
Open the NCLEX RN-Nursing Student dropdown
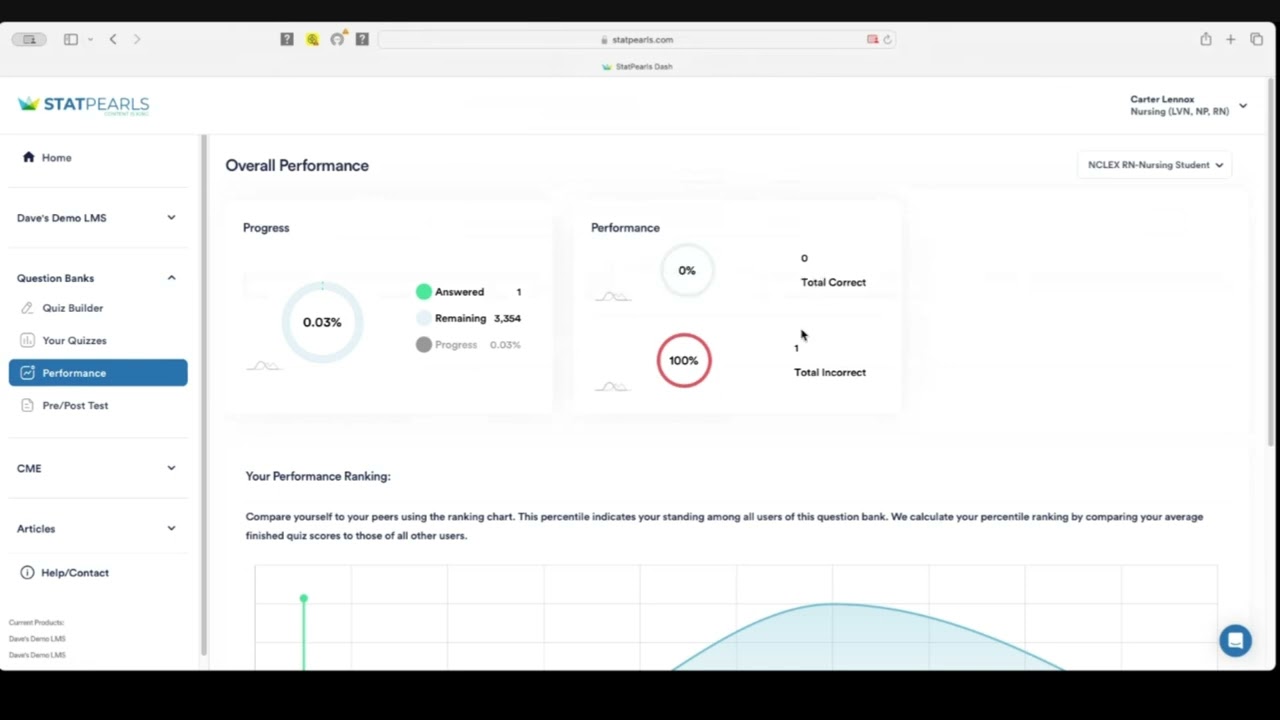(1155, 165)
